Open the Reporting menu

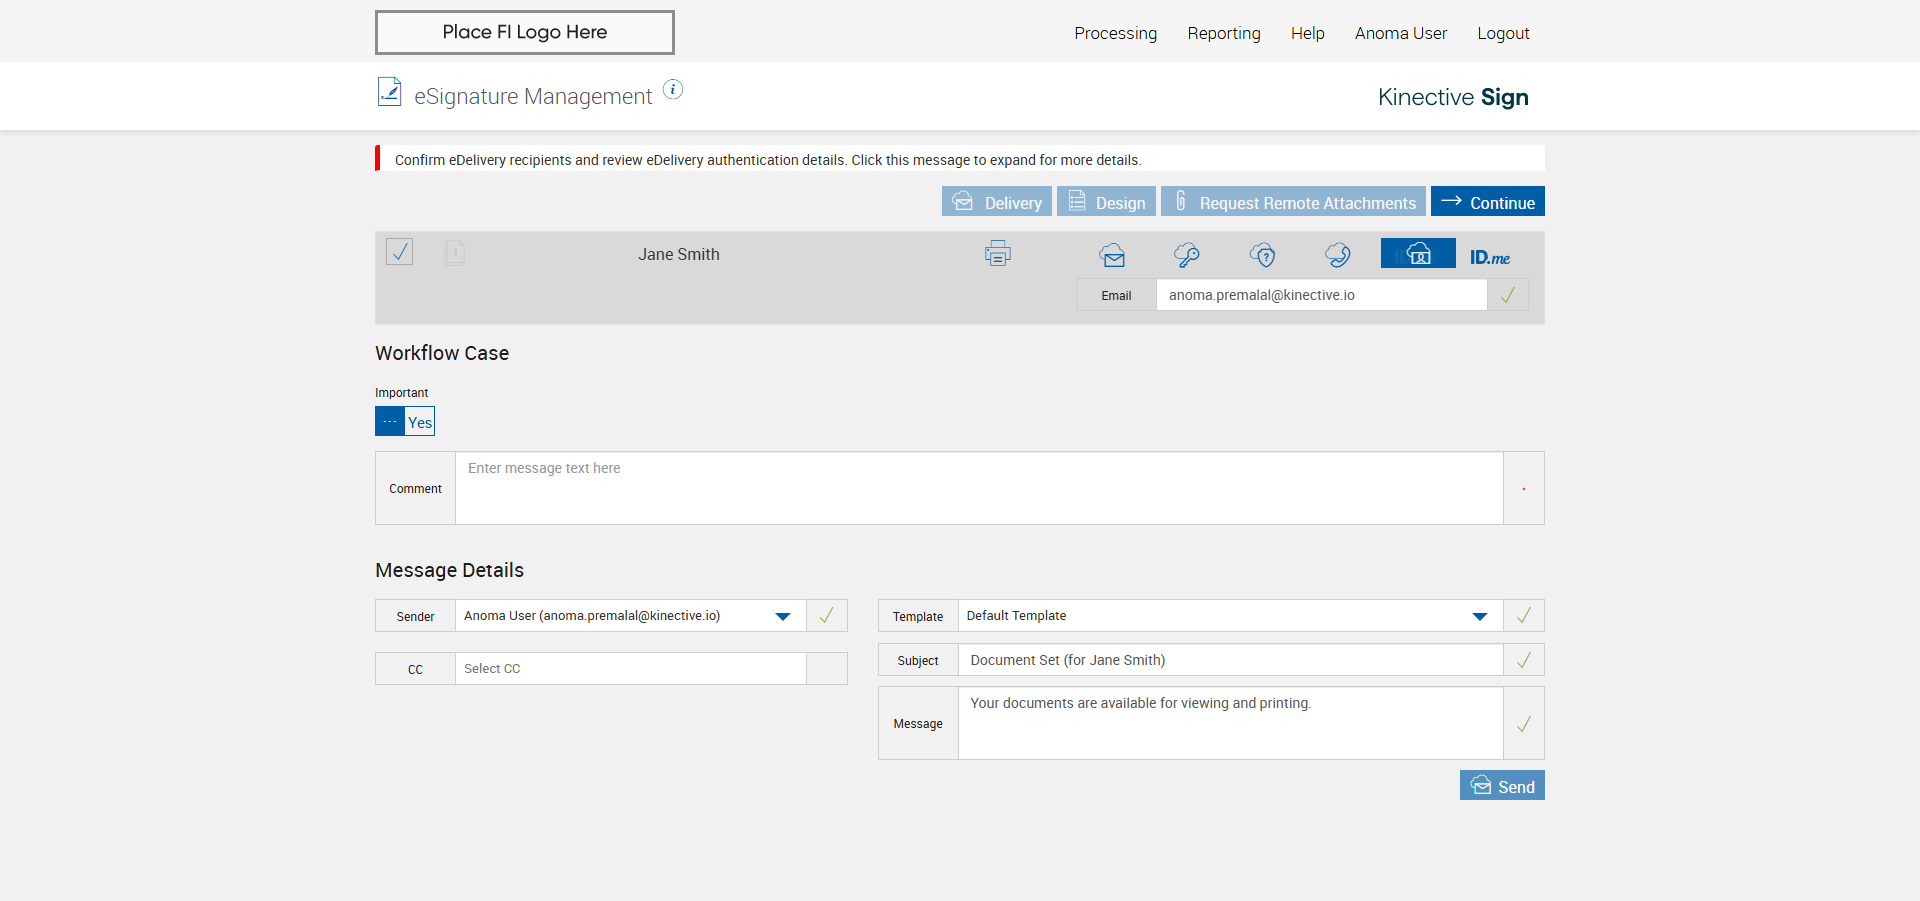[x=1224, y=33]
